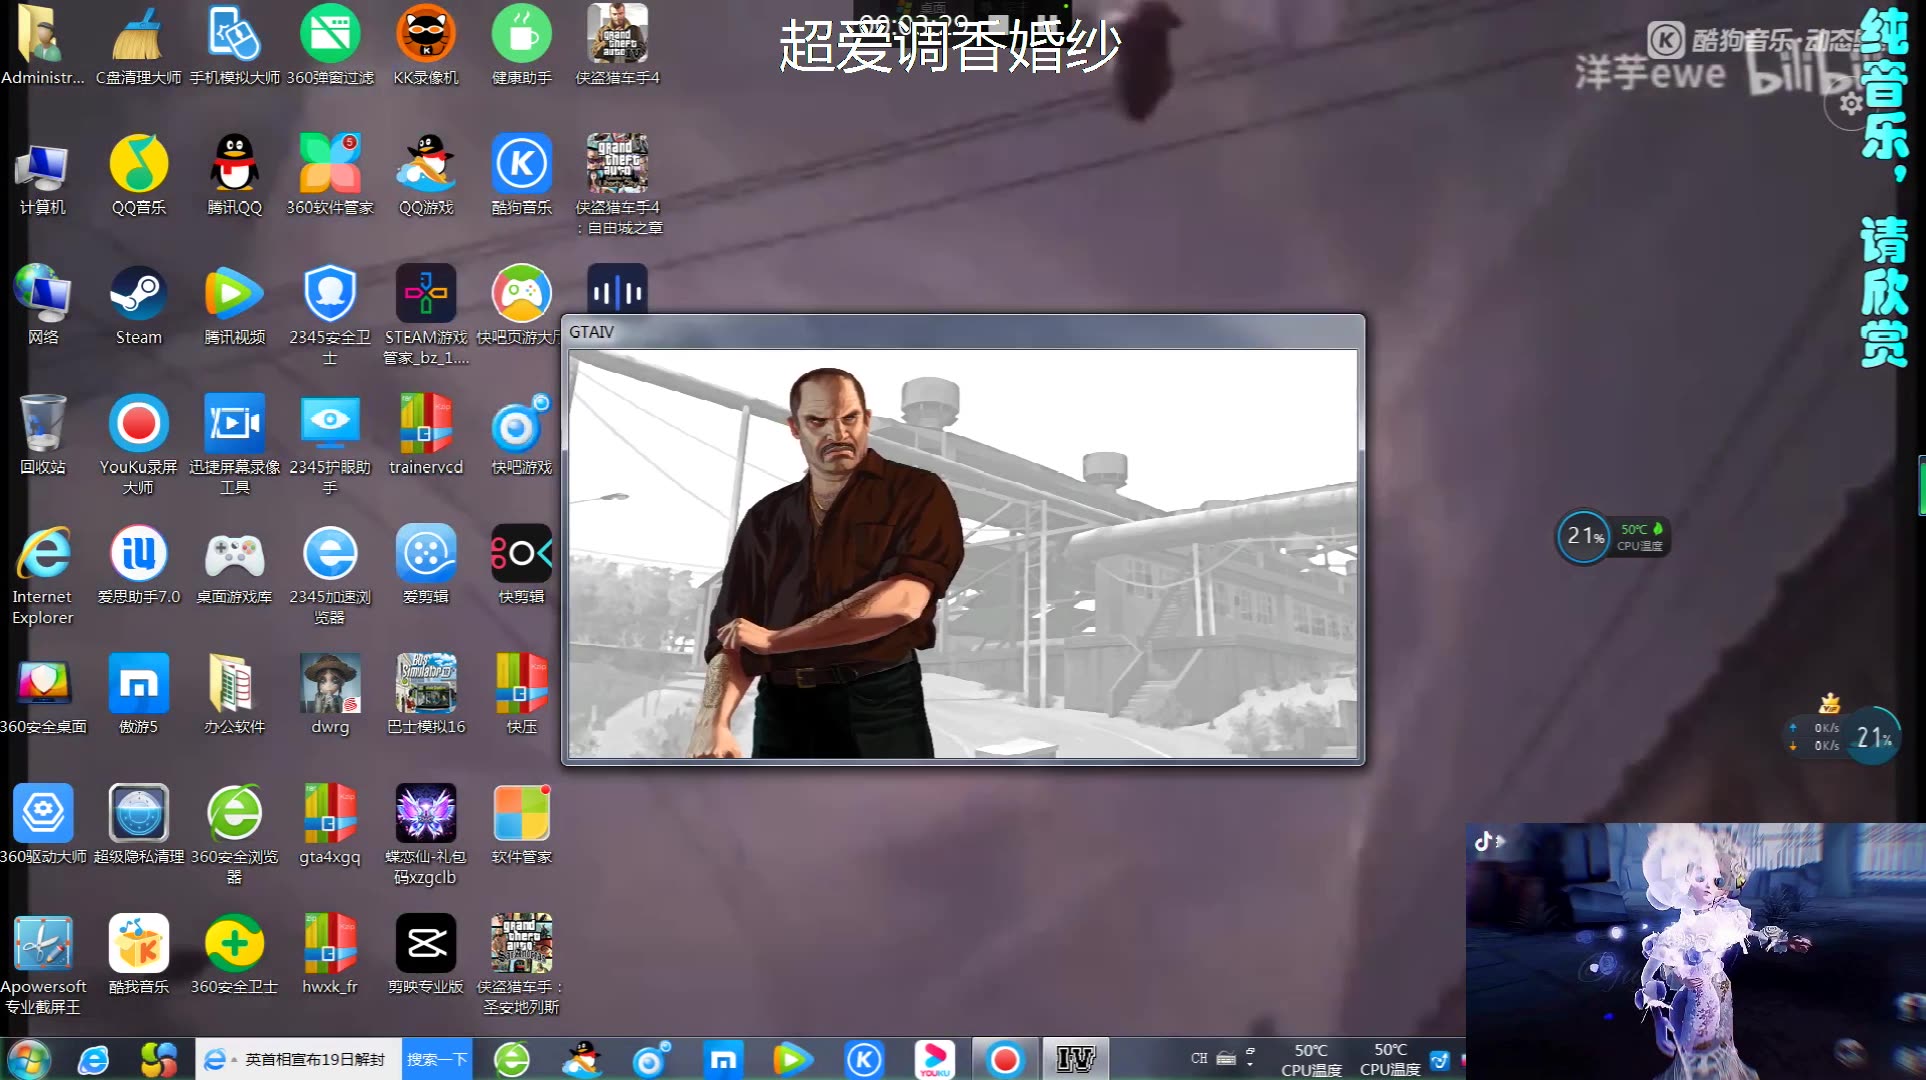Open 爱思助手7.0 desktop icon
Viewport: 1926px width, 1080px height.
click(138, 554)
